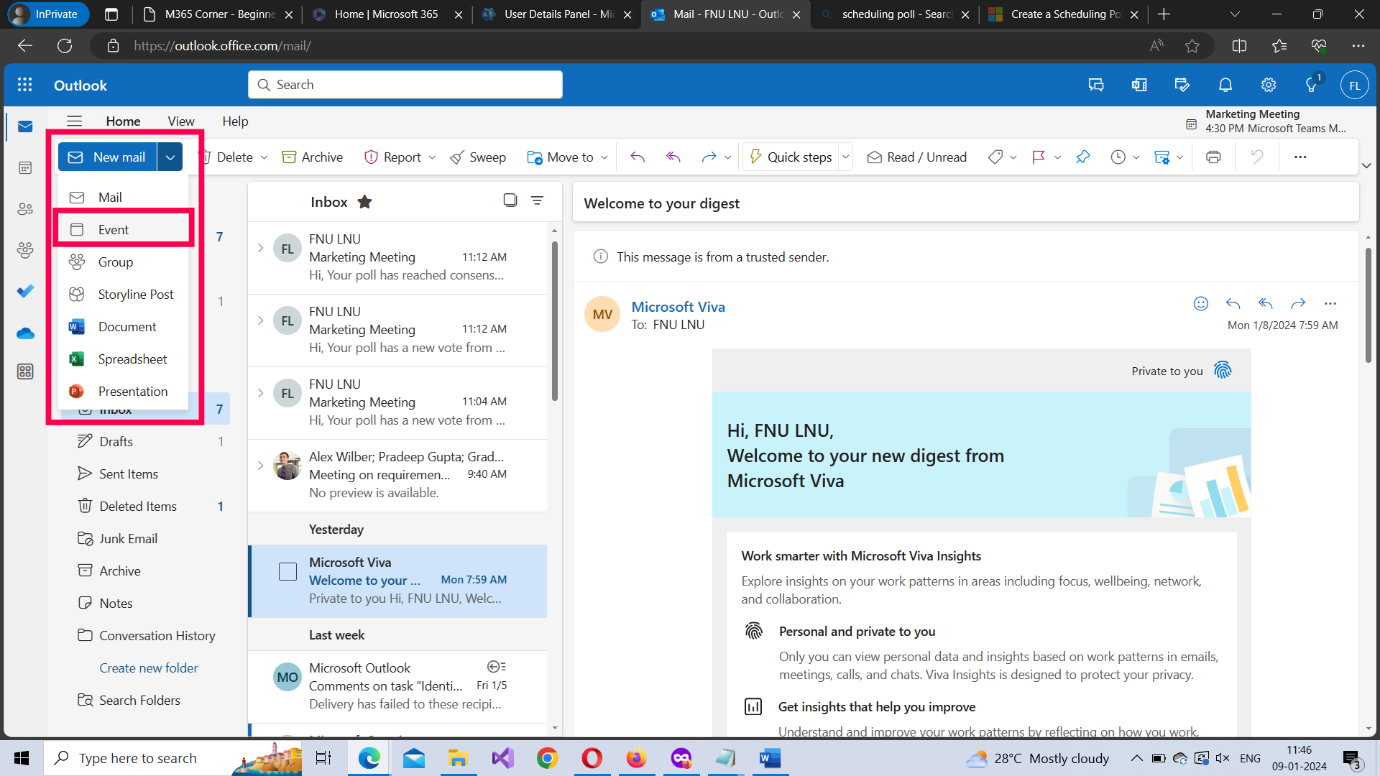Screen dimensions: 1380x776
Task: Open Microsoft Edge on the taskbar
Action: tap(370, 758)
